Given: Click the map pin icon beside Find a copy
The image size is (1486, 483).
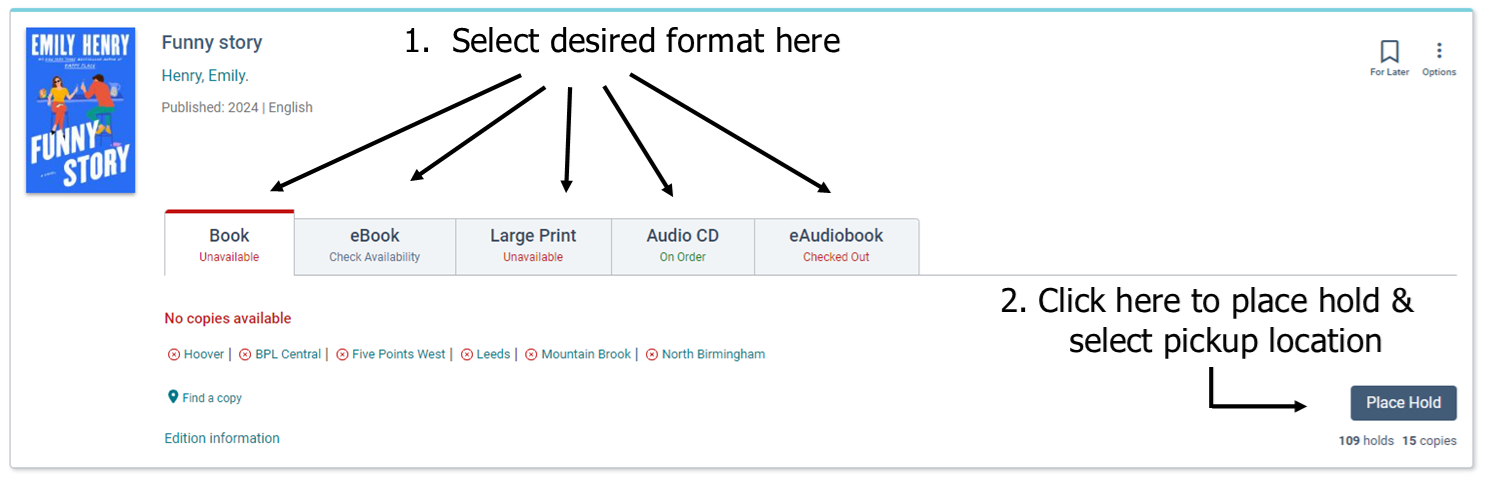Looking at the screenshot, I should click(x=172, y=397).
